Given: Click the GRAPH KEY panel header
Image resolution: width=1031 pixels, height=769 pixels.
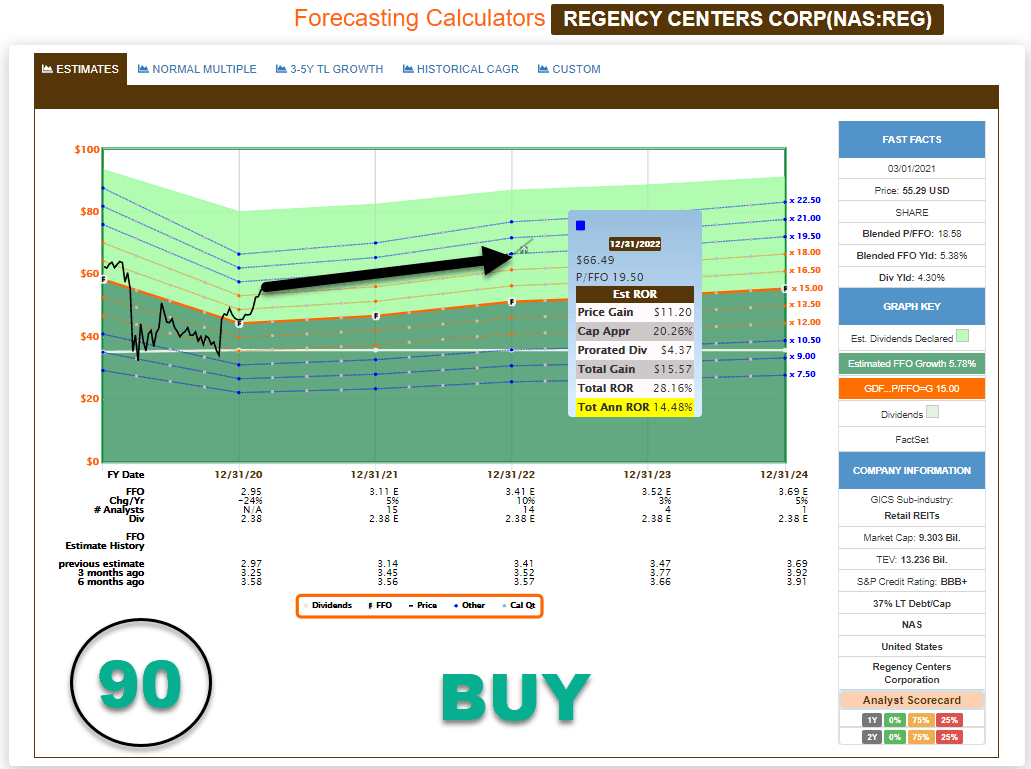Looking at the screenshot, I should [x=912, y=306].
